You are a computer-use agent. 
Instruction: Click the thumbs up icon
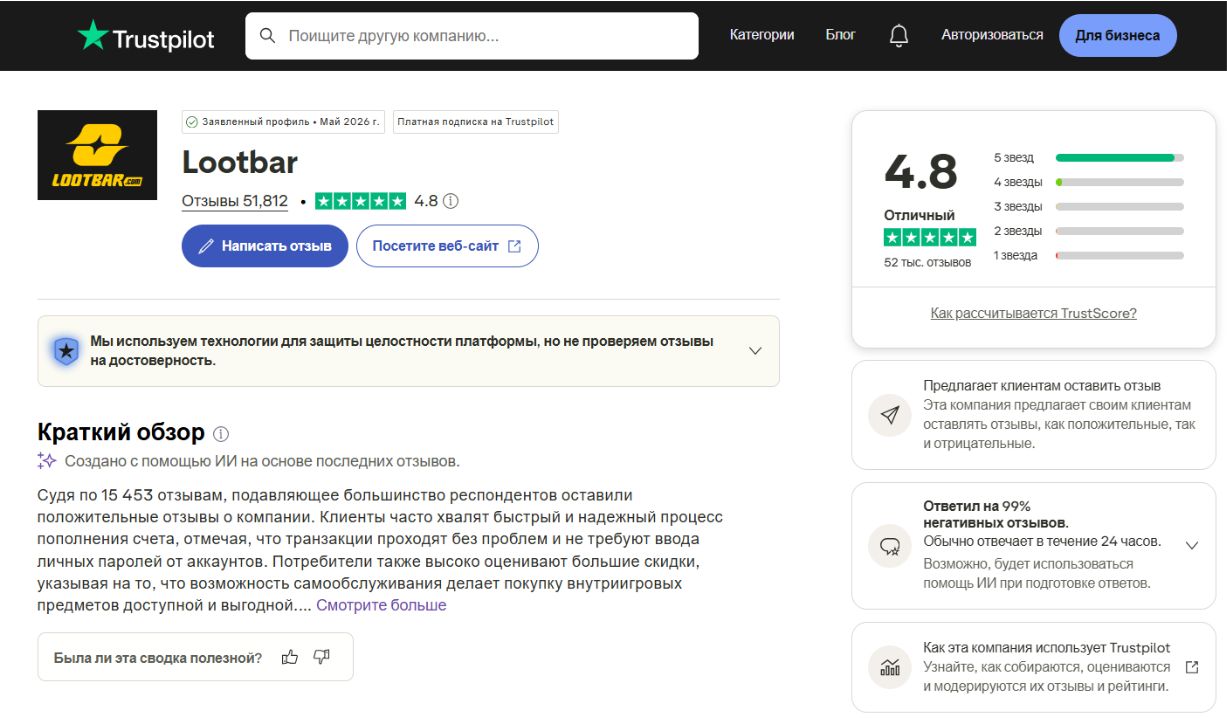click(x=290, y=657)
